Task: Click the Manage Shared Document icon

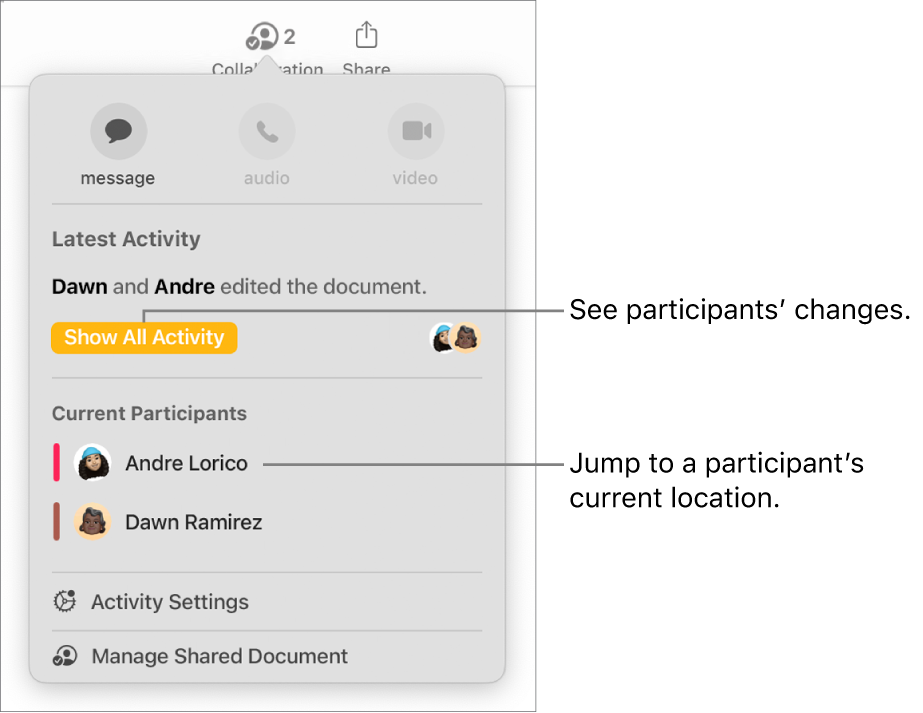Action: tap(65, 656)
